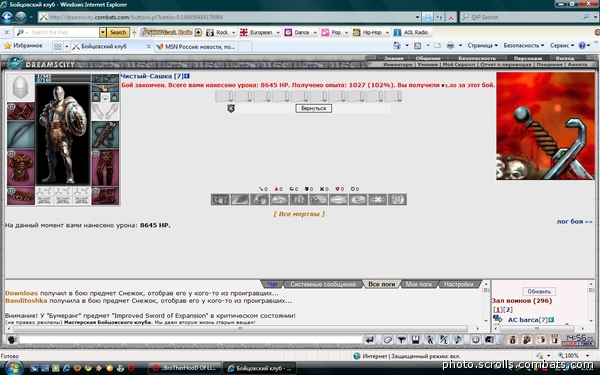Click the info icon next to player name
The image size is (600, 375).
(187, 76)
